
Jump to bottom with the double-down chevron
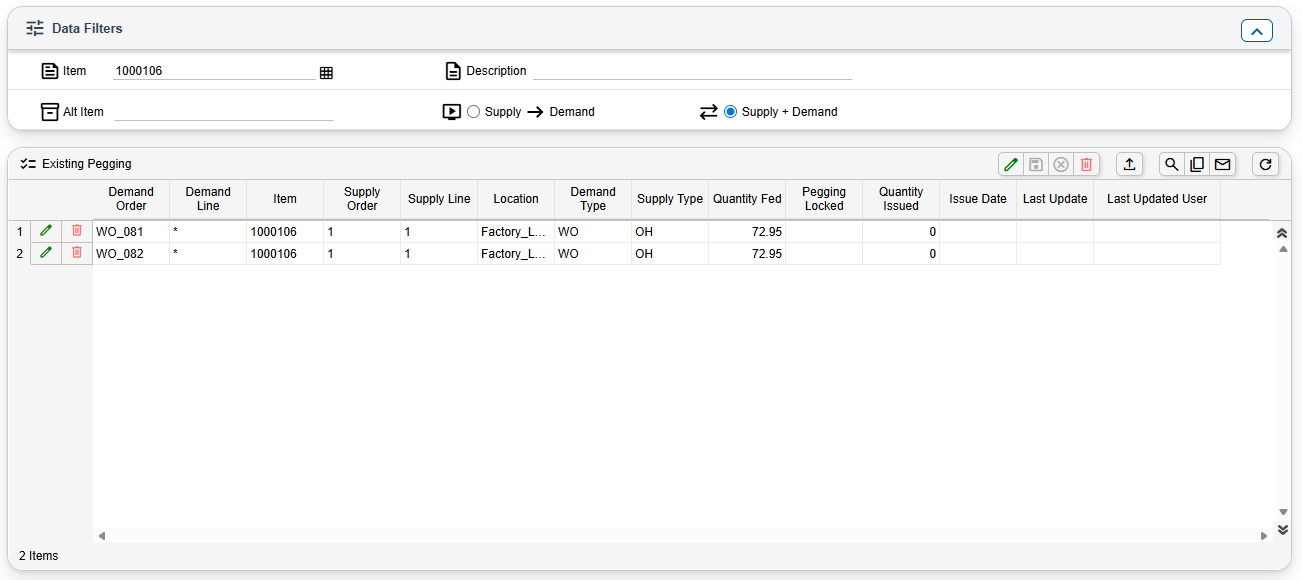[1283, 529]
